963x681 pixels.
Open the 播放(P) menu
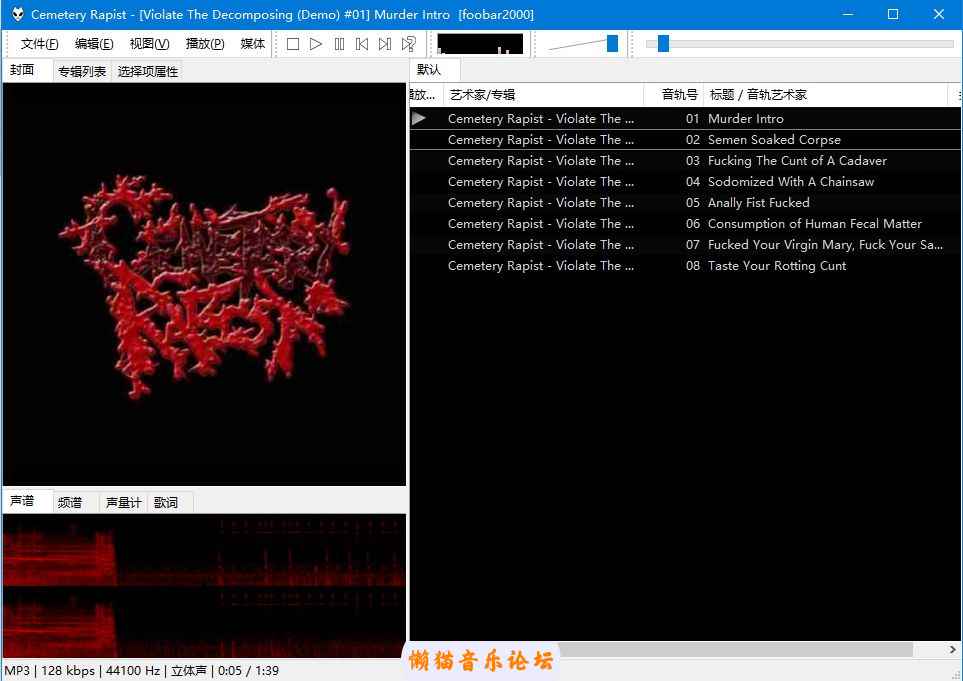tap(205, 44)
